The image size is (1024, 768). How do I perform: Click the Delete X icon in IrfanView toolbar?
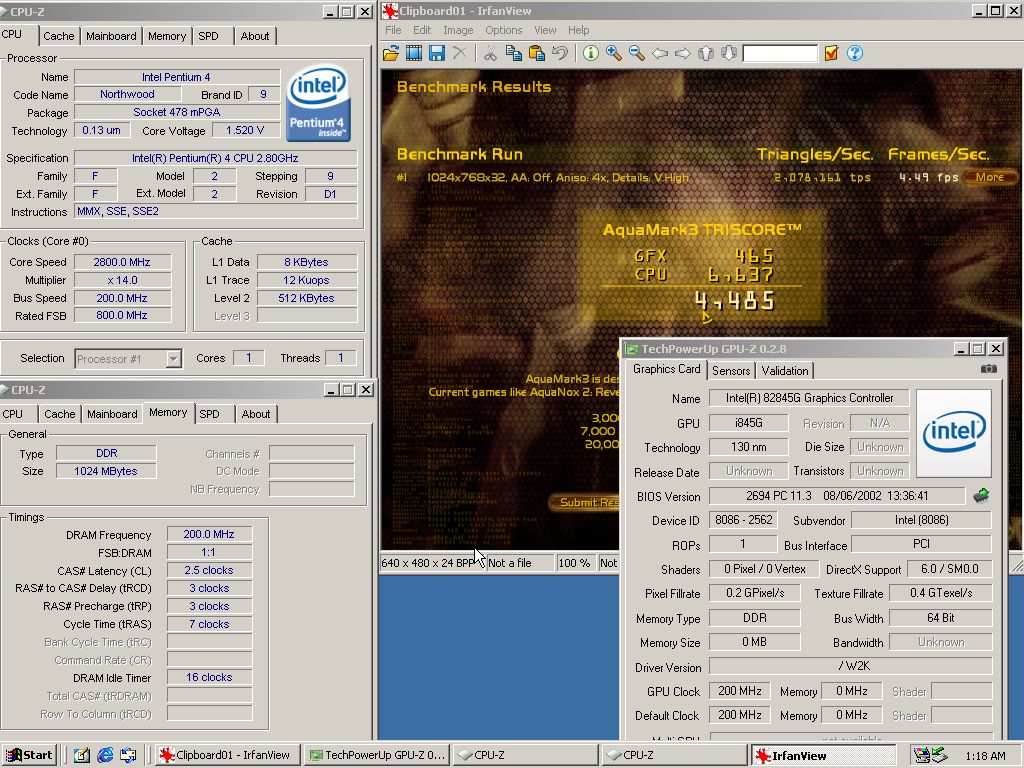459,54
